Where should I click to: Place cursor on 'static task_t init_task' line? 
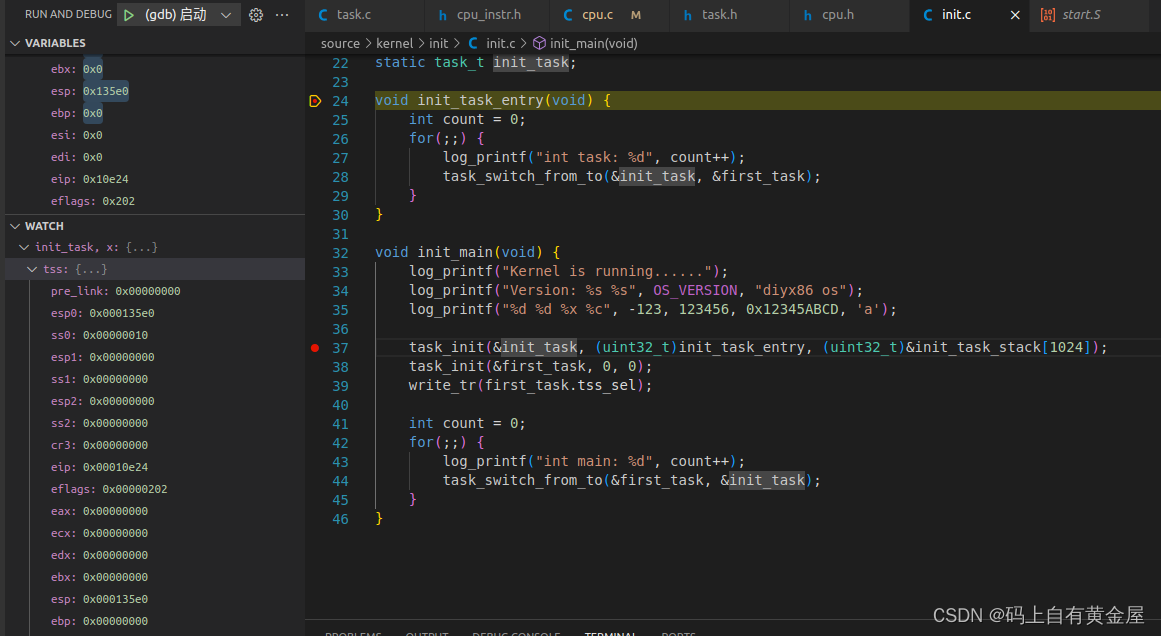475,62
